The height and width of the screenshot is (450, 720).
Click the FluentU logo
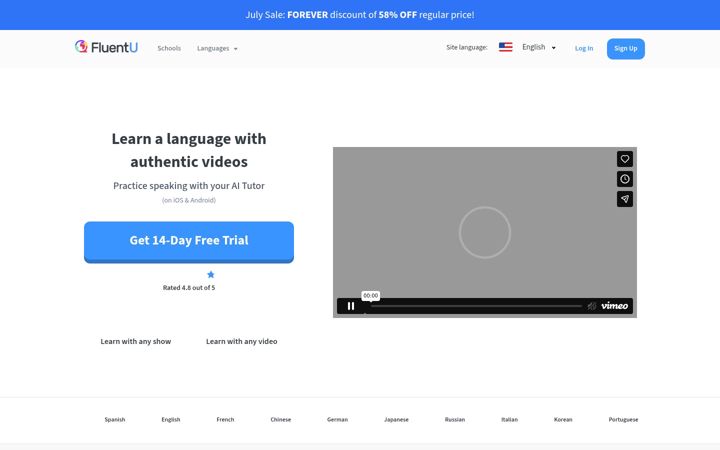(106, 47)
